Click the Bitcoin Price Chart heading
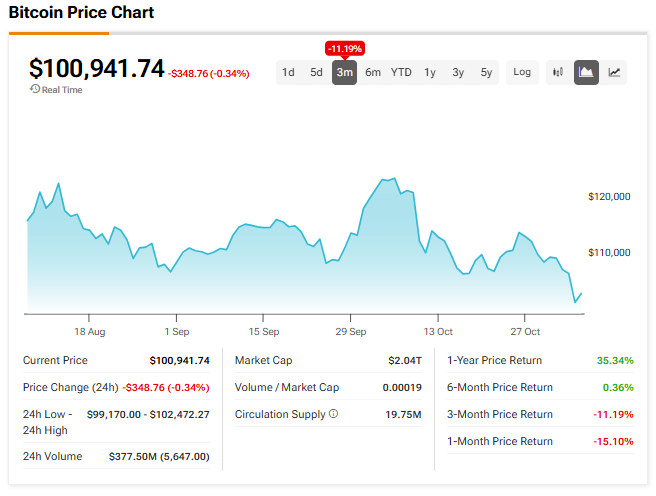This screenshot has height=496, width=656. click(81, 14)
